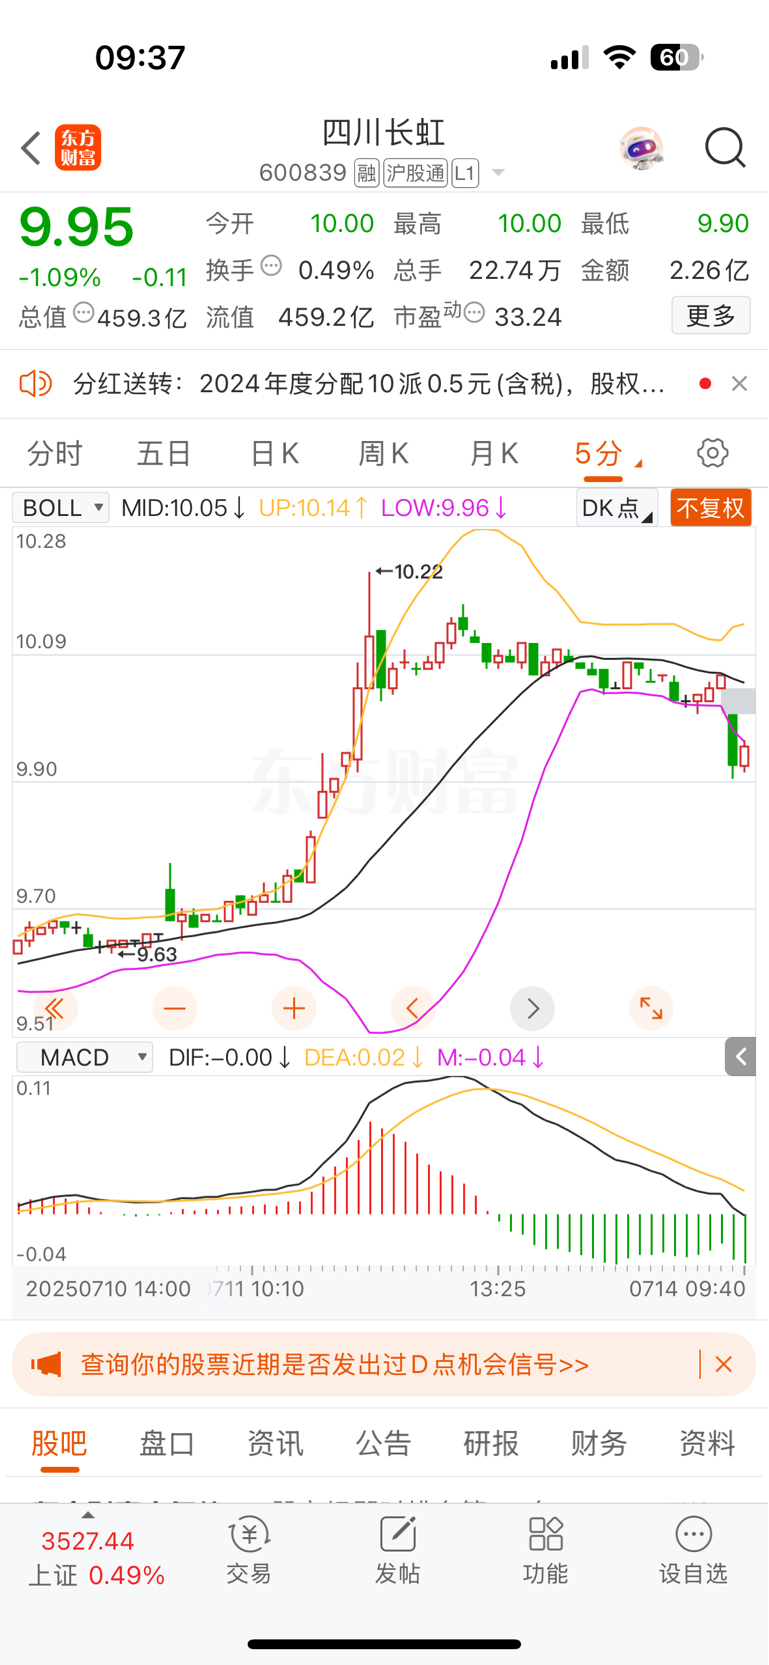Tap the stock code 600839
This screenshot has width=769, height=1665.
303,173
